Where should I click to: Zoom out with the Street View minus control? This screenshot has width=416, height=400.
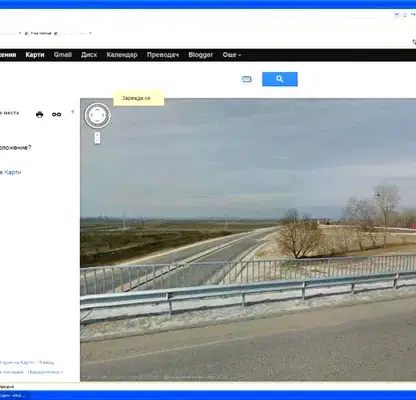point(97,141)
